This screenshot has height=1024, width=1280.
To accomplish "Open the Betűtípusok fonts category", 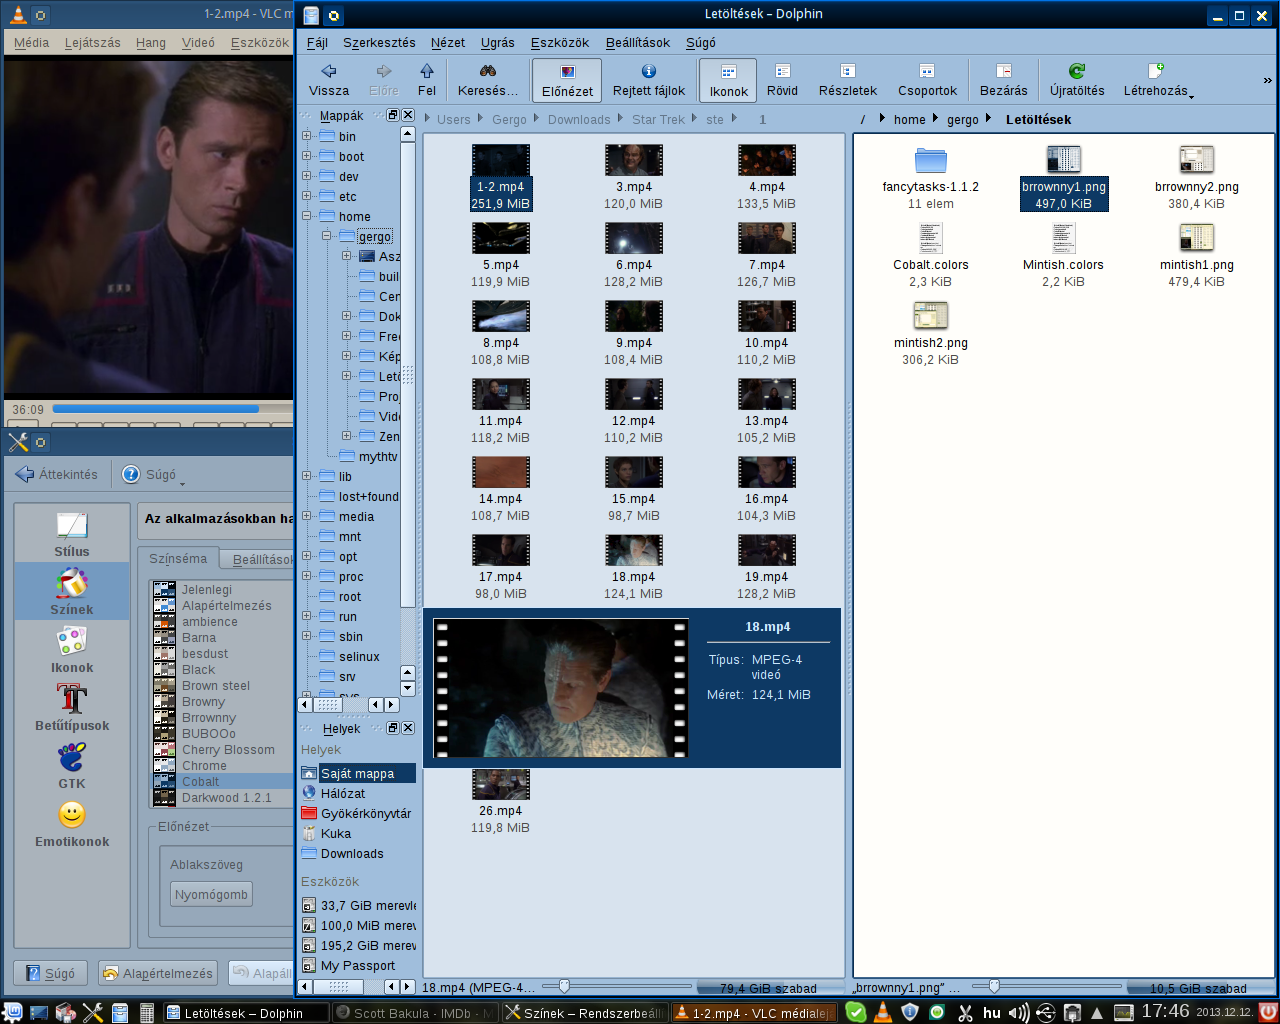I will 72,707.
